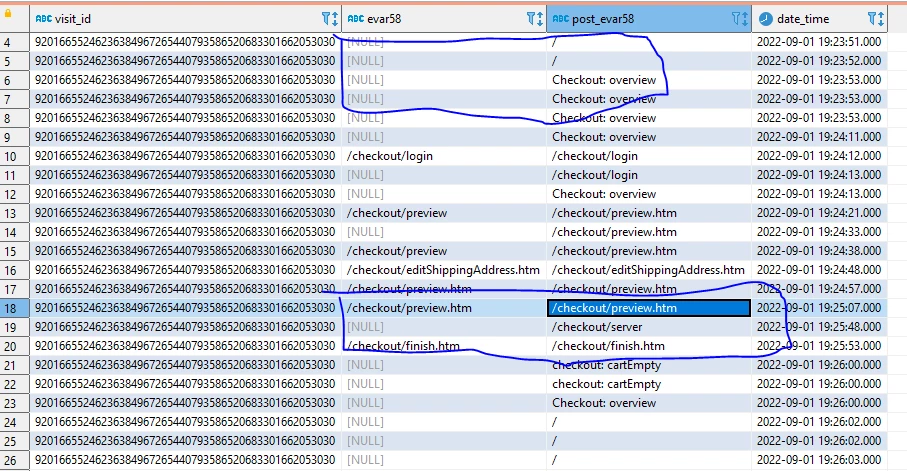Click the post_evar58 '/checkout/finish.htm' cell in row 20

(x=649, y=346)
